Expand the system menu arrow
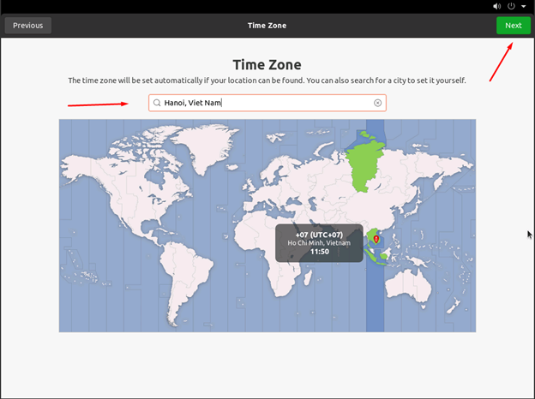The height and width of the screenshot is (399, 535). [x=523, y=6]
